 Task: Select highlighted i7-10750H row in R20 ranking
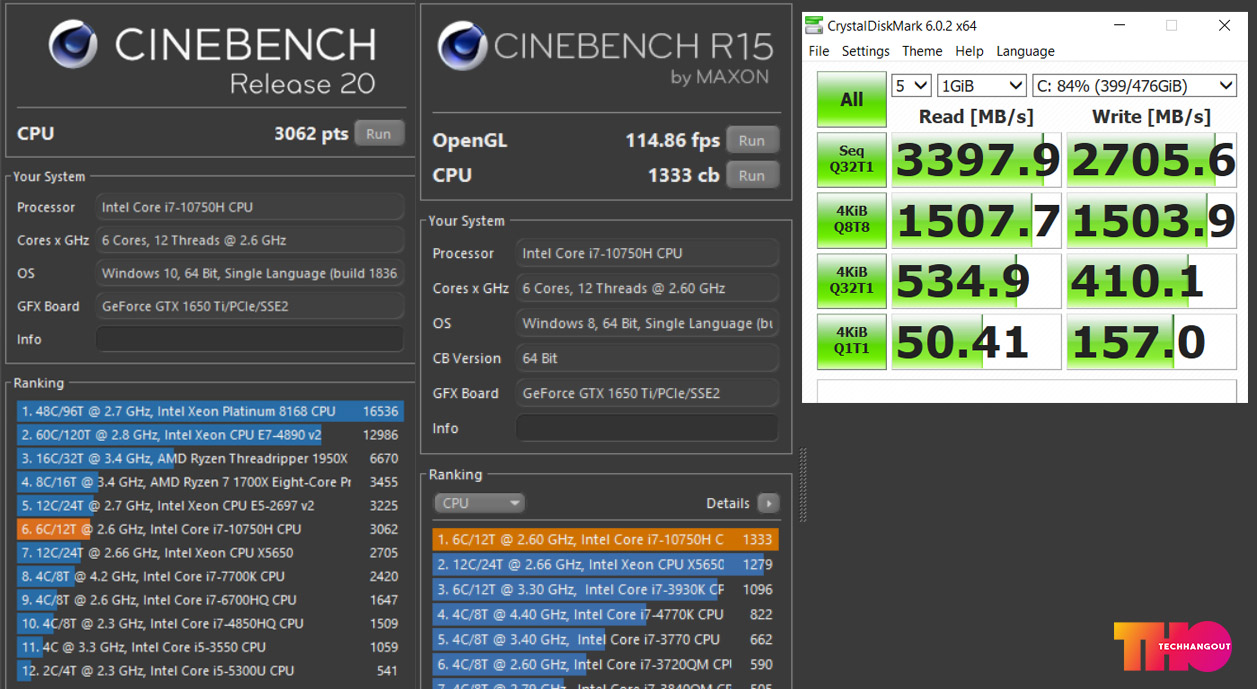point(210,529)
